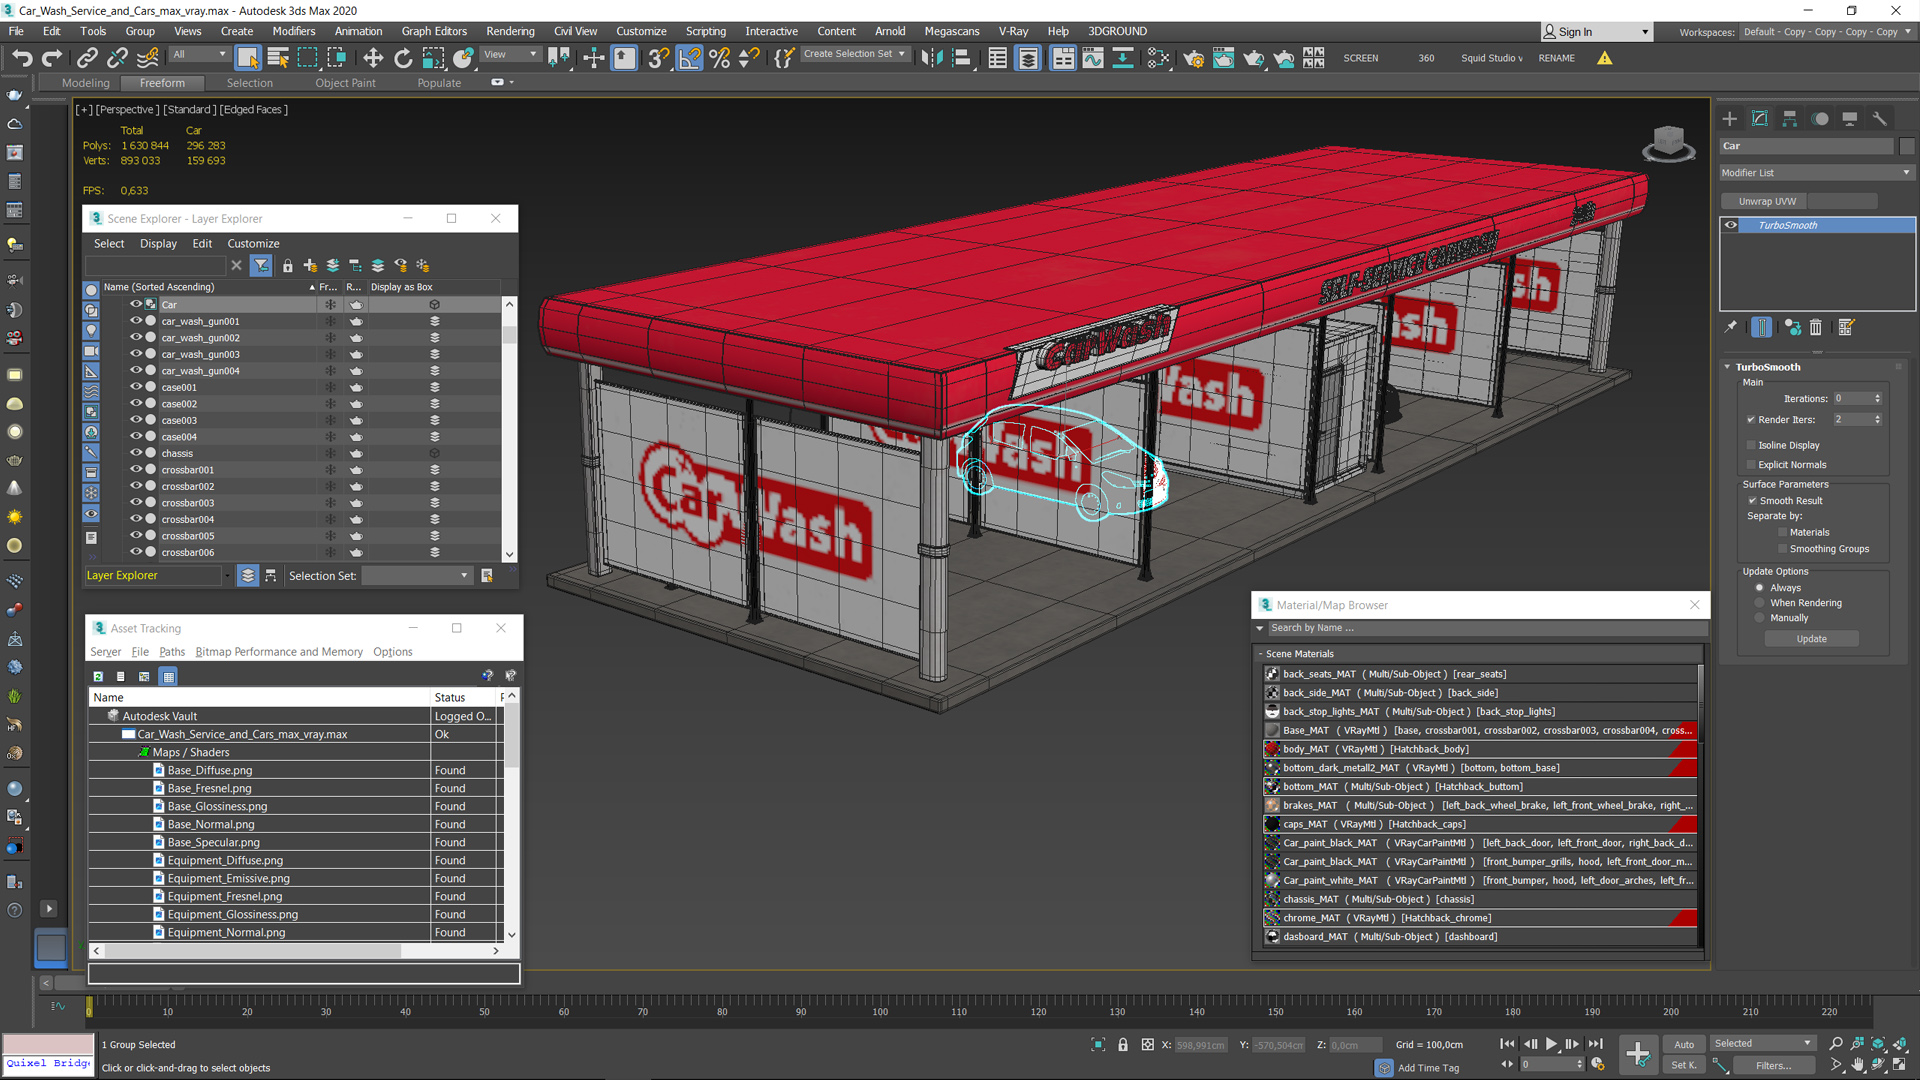
Task: Click Configure Modifier Sets icon
Action: pyautogui.click(x=1846, y=327)
